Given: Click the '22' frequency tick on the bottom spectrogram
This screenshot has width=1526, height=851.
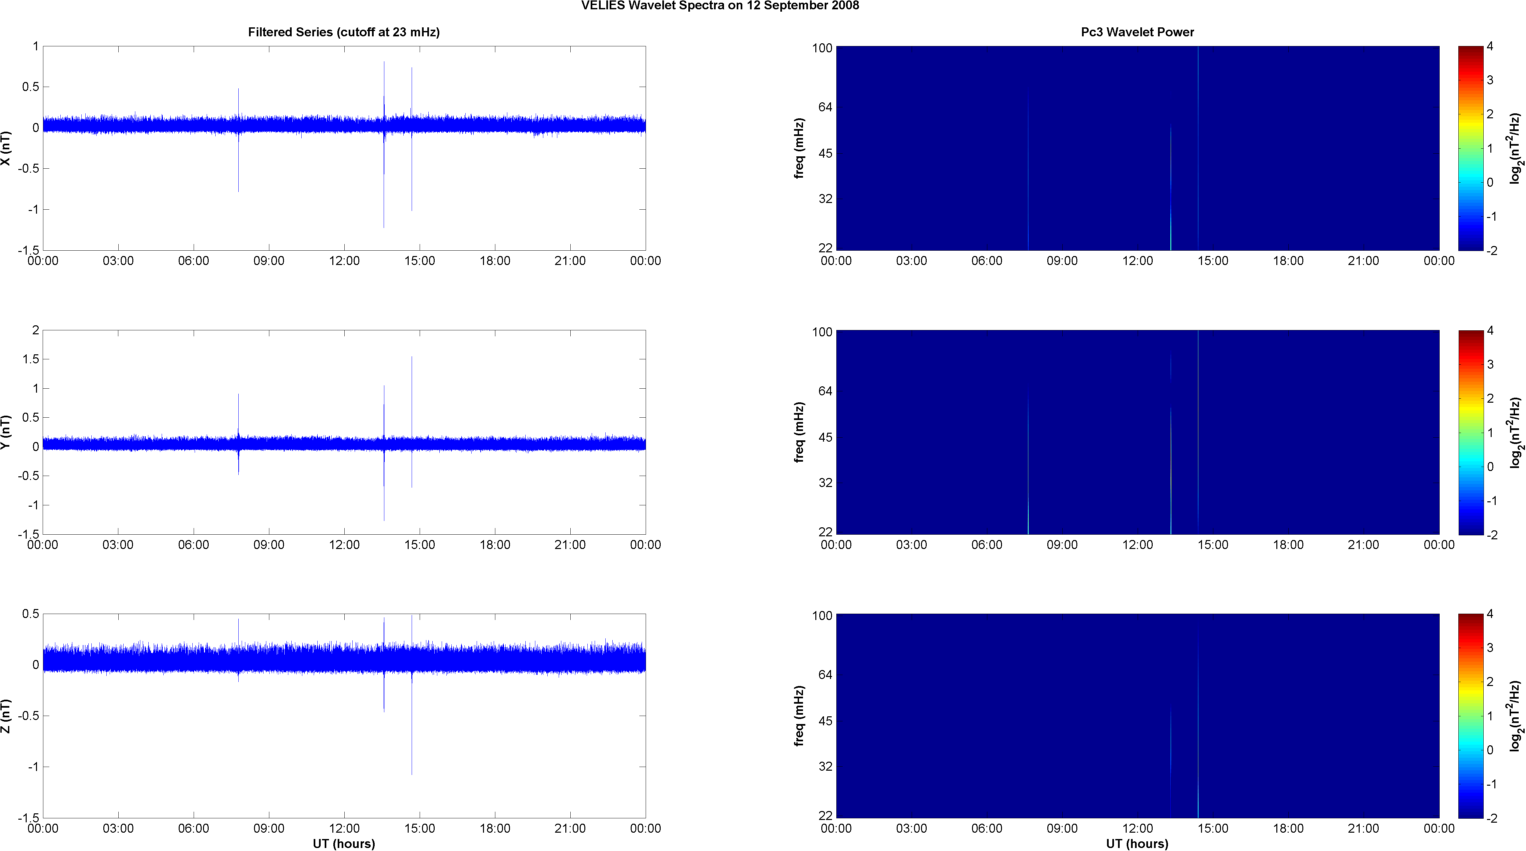Looking at the screenshot, I should (826, 815).
